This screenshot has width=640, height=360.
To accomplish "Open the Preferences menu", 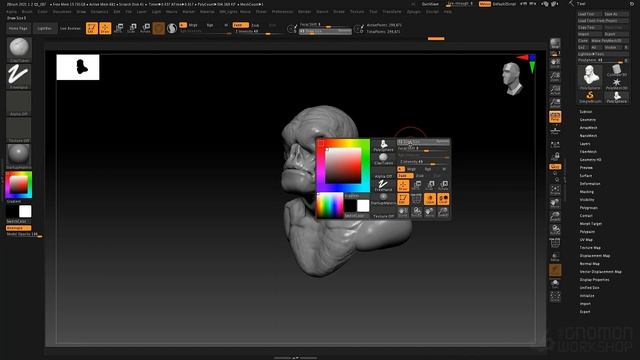I will click(282, 12).
